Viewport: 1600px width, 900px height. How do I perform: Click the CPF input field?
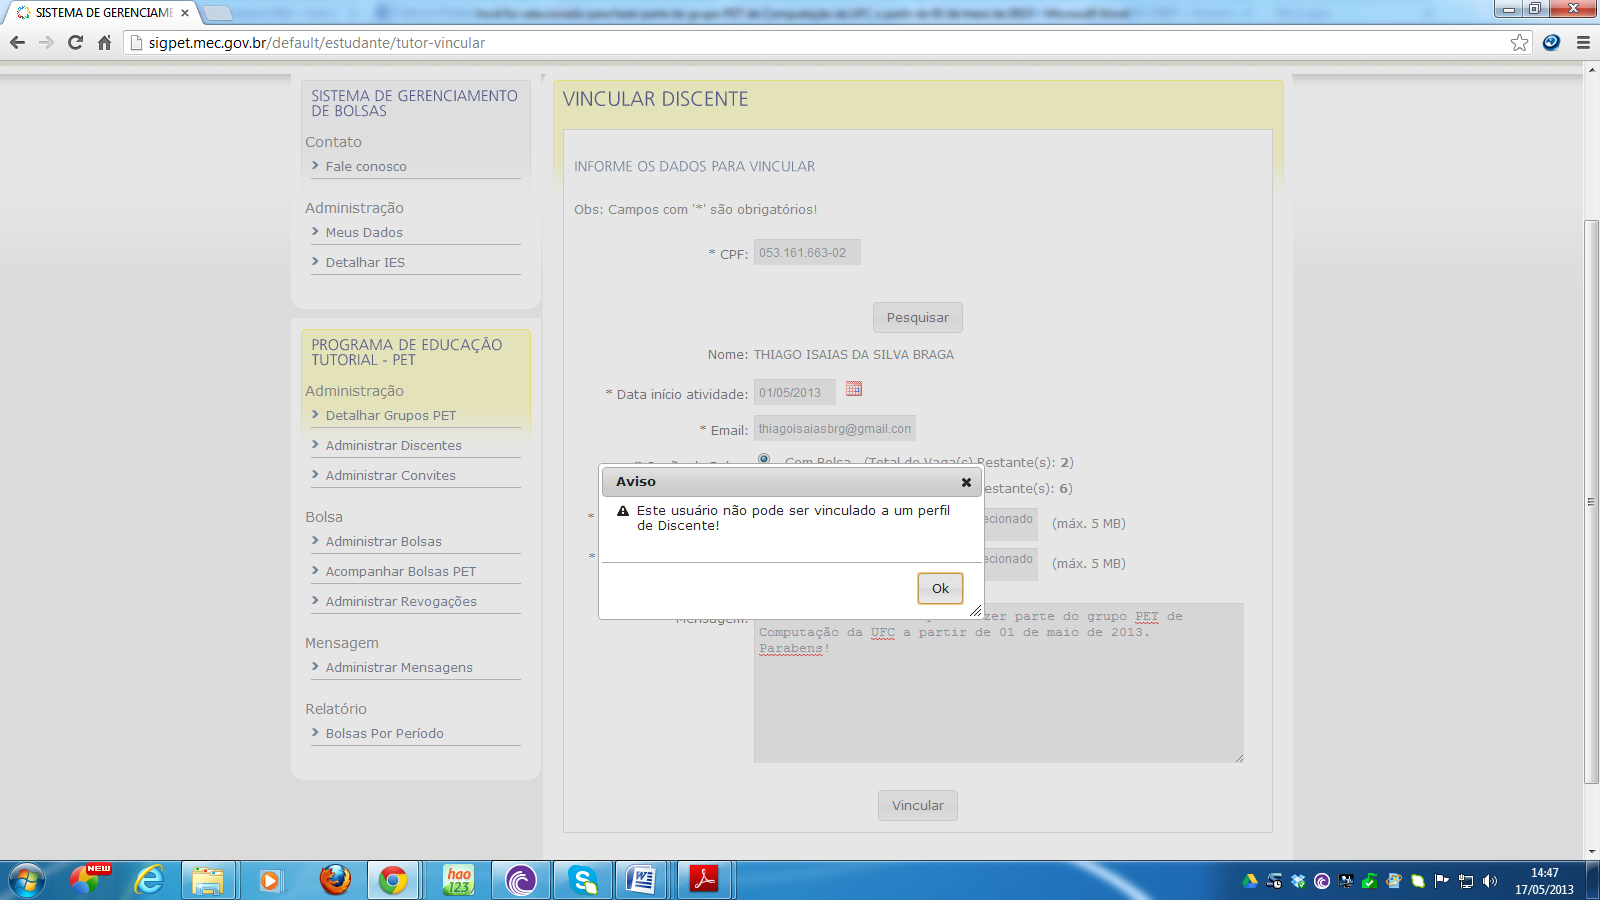pyautogui.click(x=807, y=253)
